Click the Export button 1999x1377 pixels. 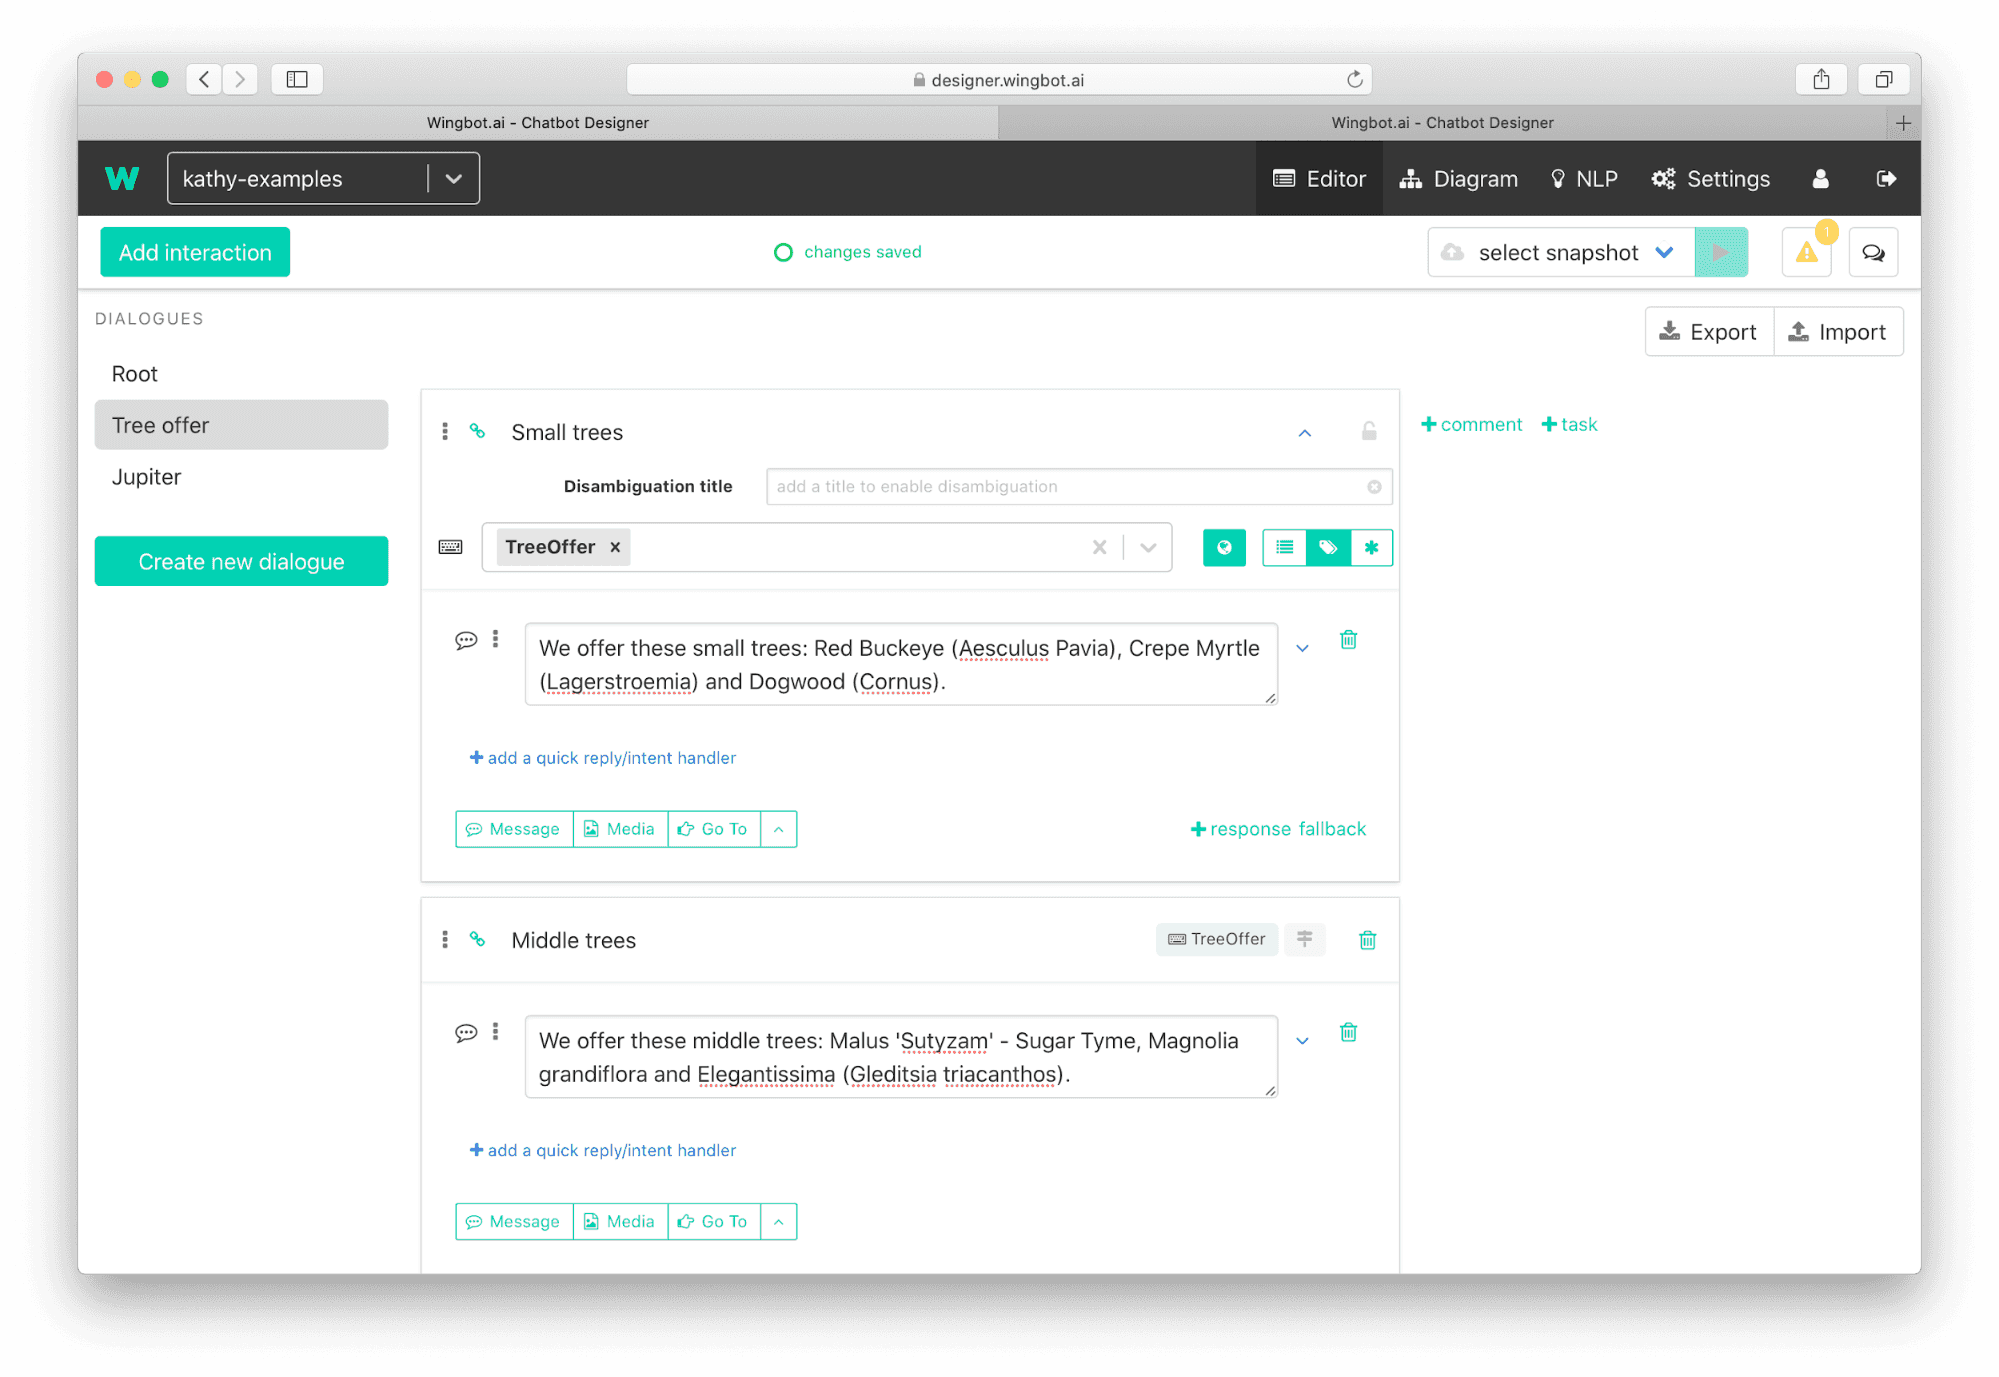[x=1709, y=332]
